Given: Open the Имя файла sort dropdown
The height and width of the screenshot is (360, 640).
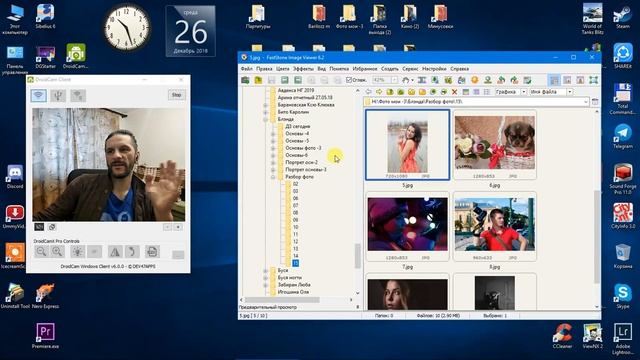Looking at the screenshot, I should click(570, 92).
